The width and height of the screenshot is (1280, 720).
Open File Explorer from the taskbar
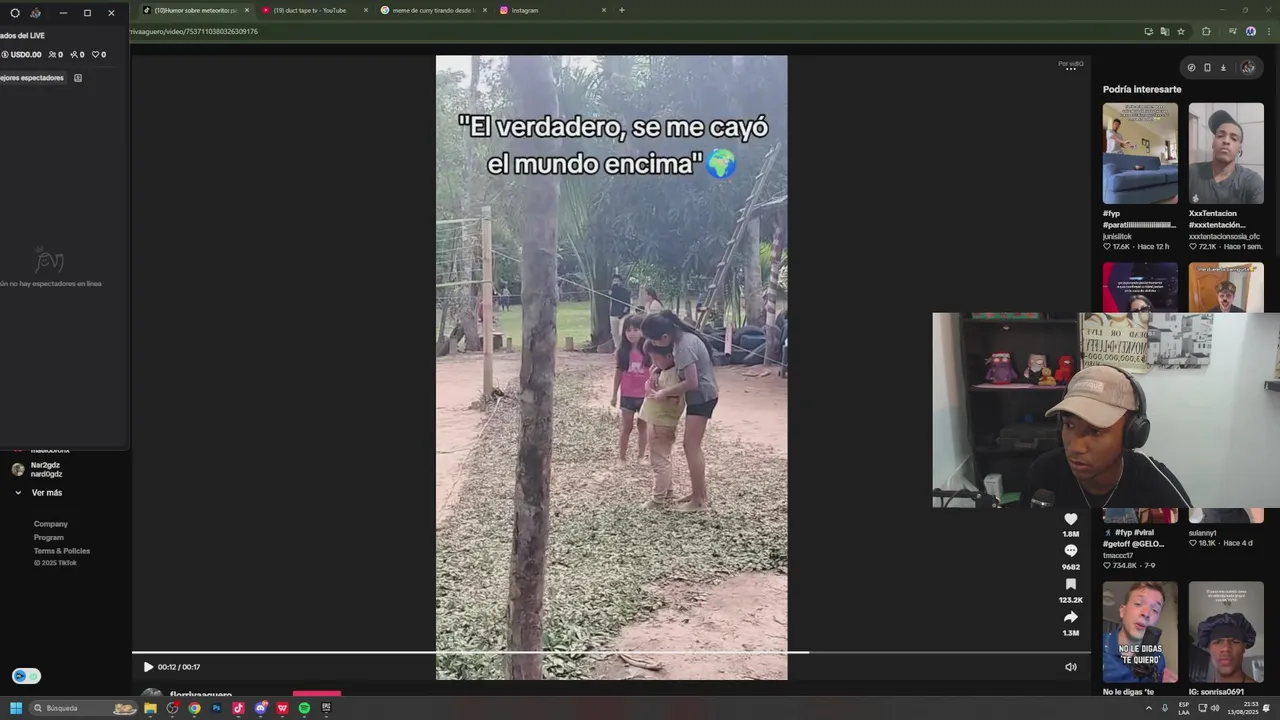(150, 708)
